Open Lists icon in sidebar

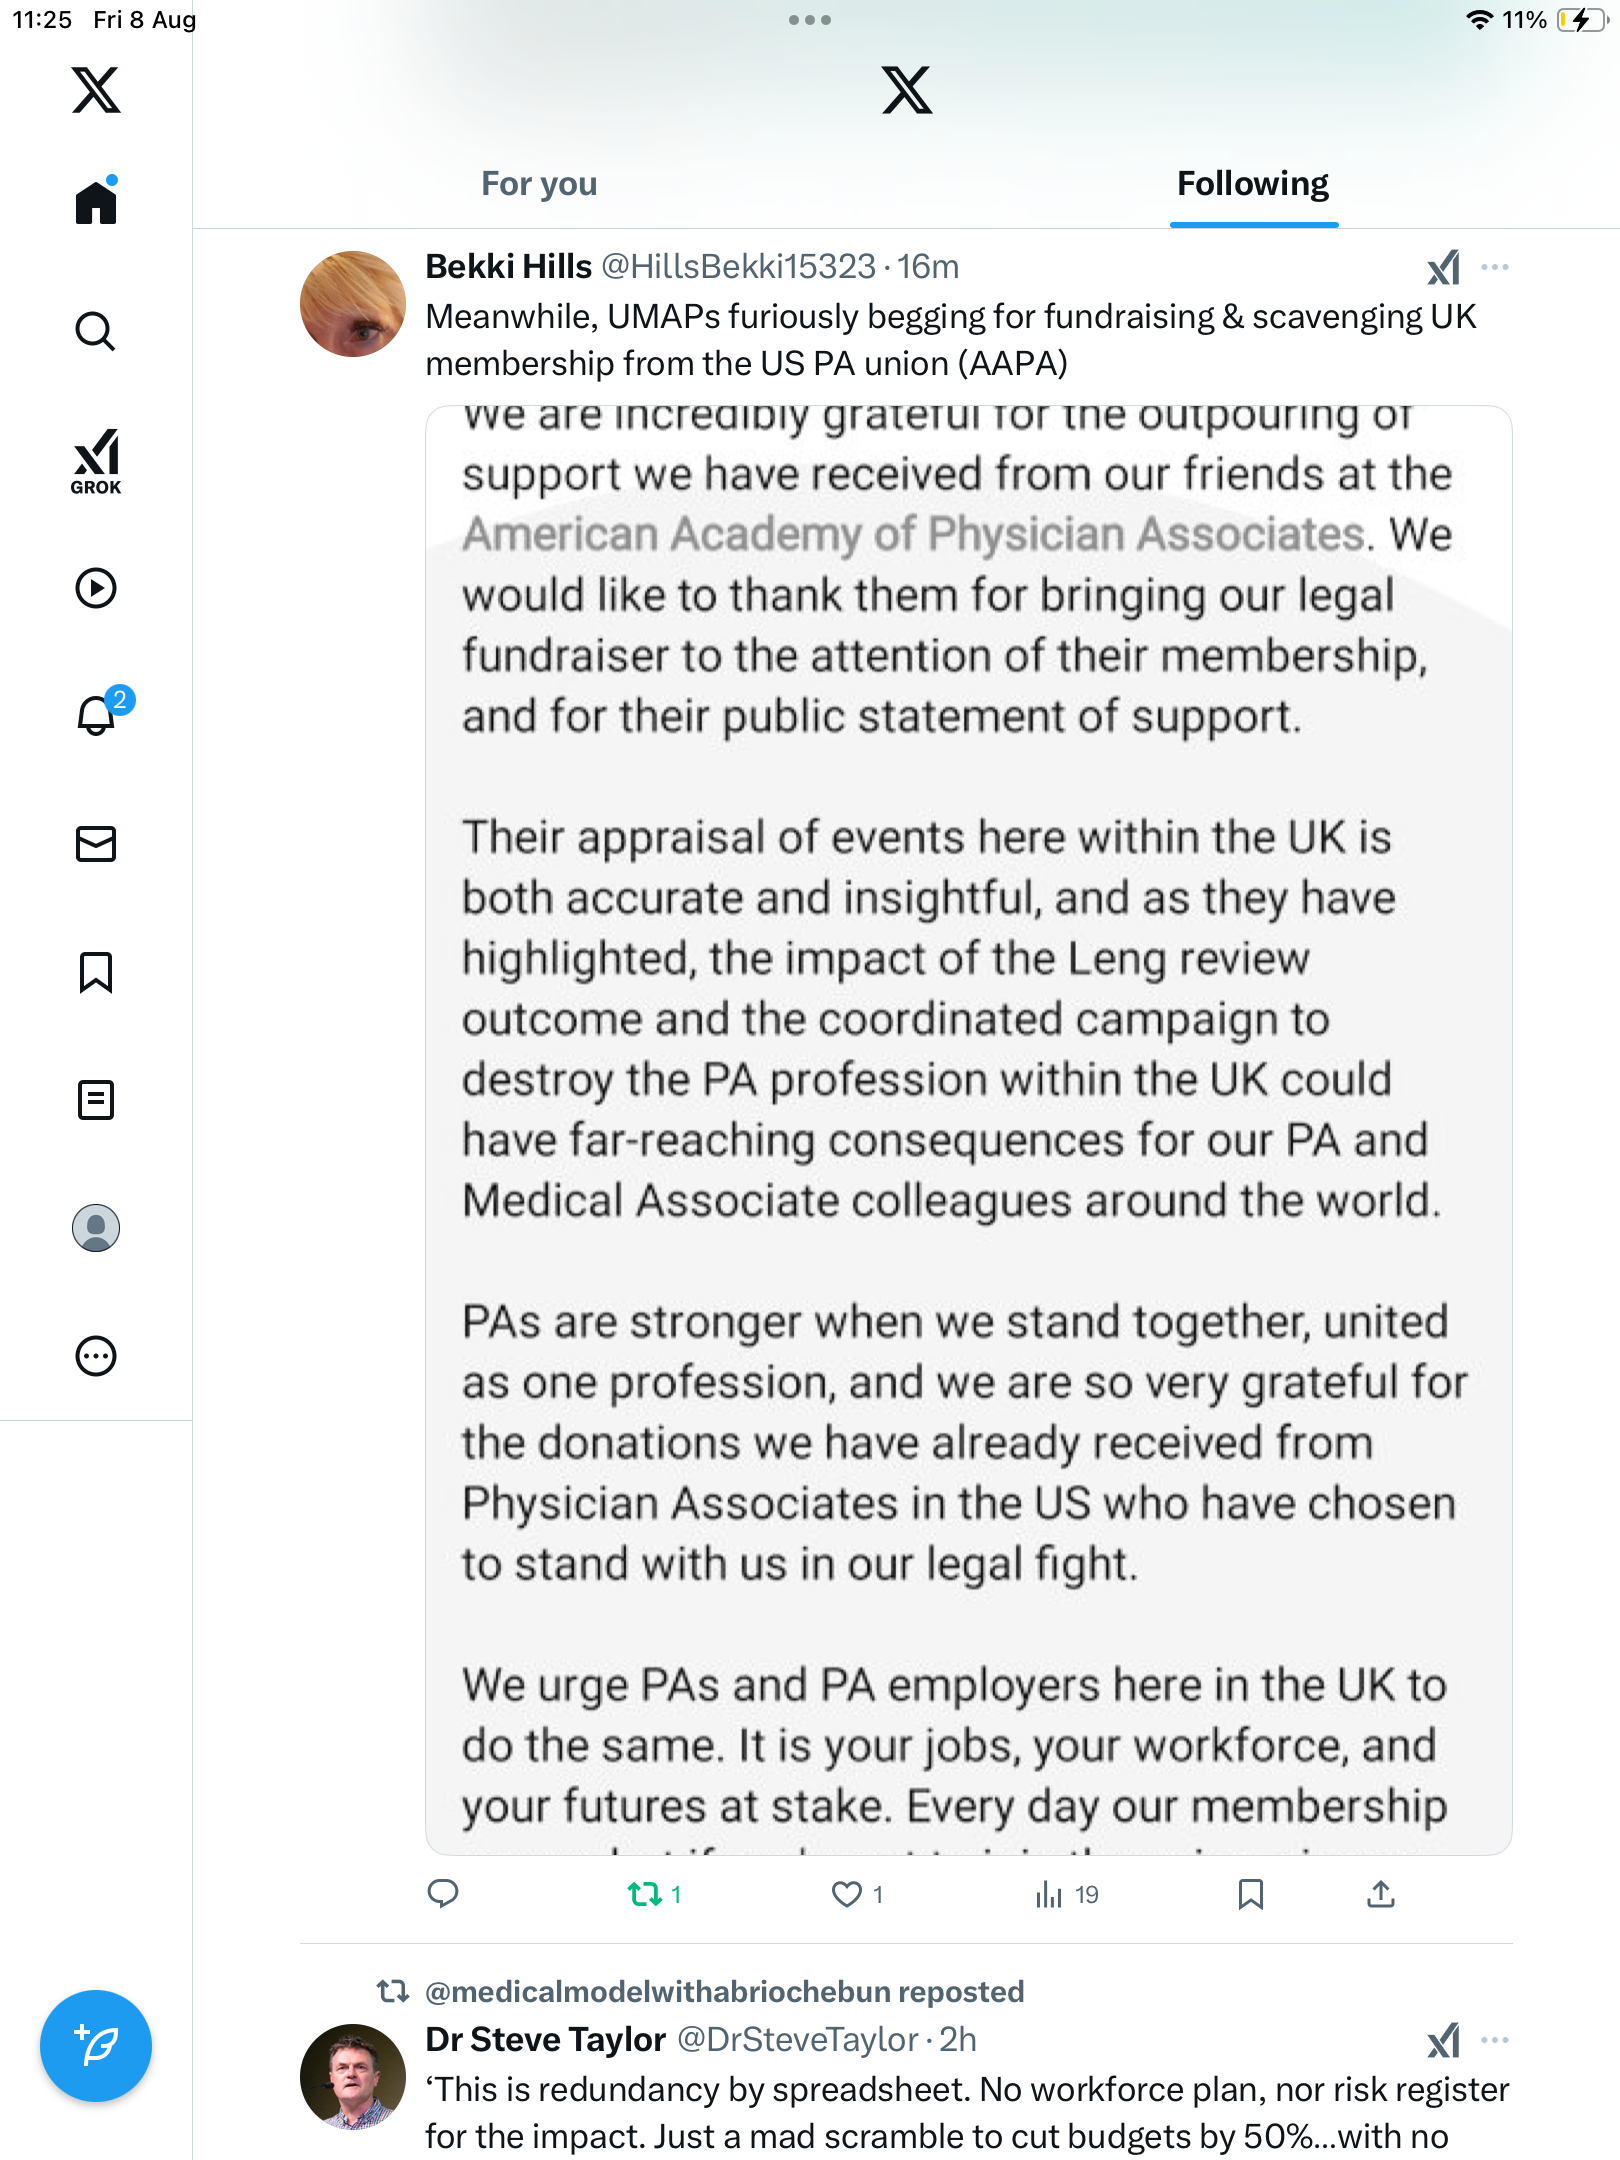[x=96, y=1100]
